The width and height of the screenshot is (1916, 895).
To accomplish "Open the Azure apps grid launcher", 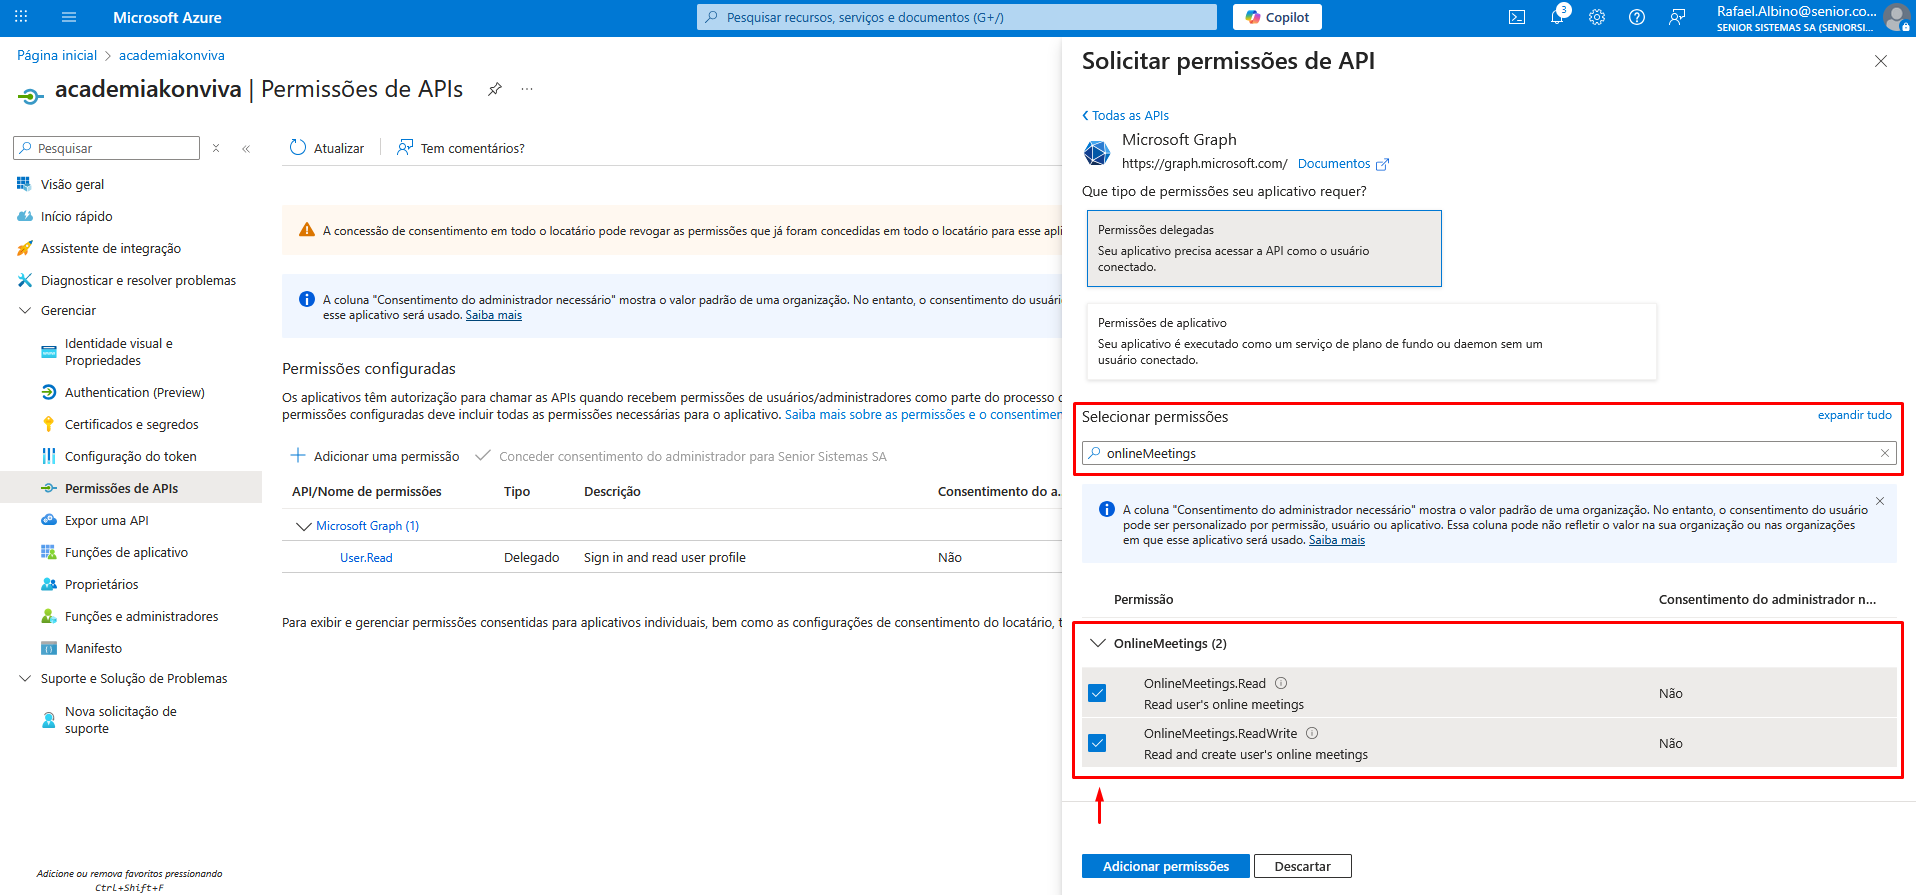I will click(21, 17).
